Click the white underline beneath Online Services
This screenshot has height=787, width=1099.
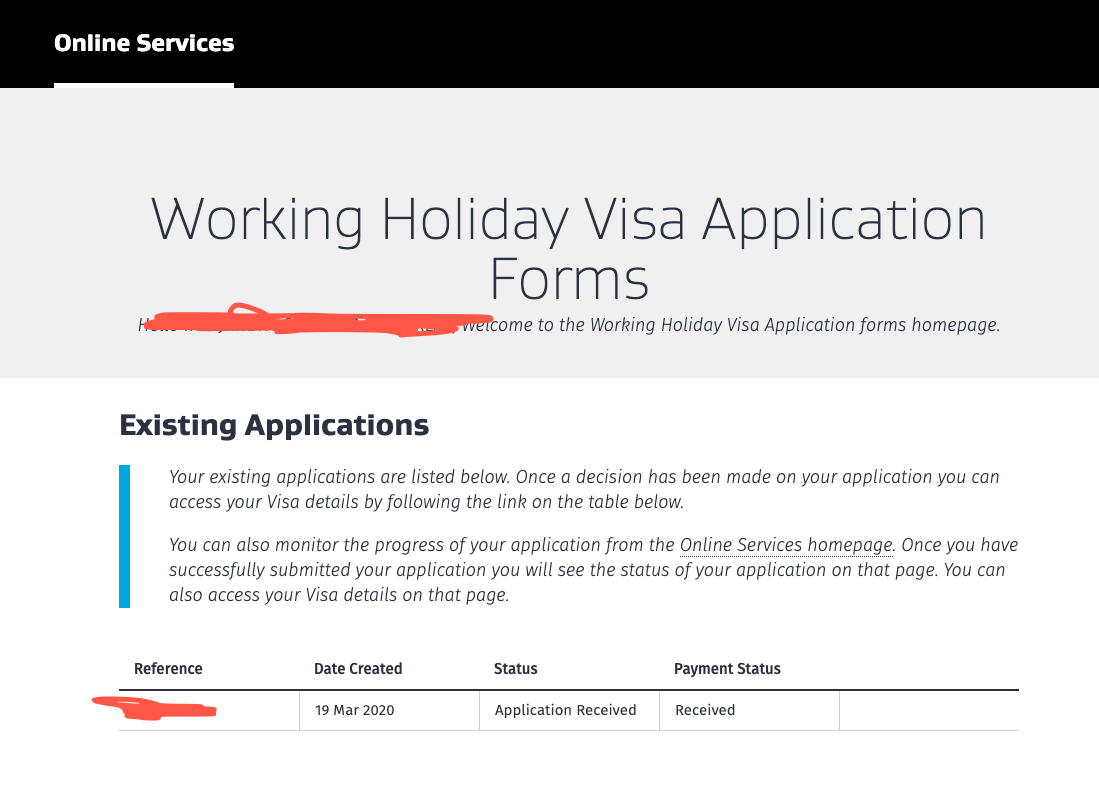pyautogui.click(x=144, y=85)
